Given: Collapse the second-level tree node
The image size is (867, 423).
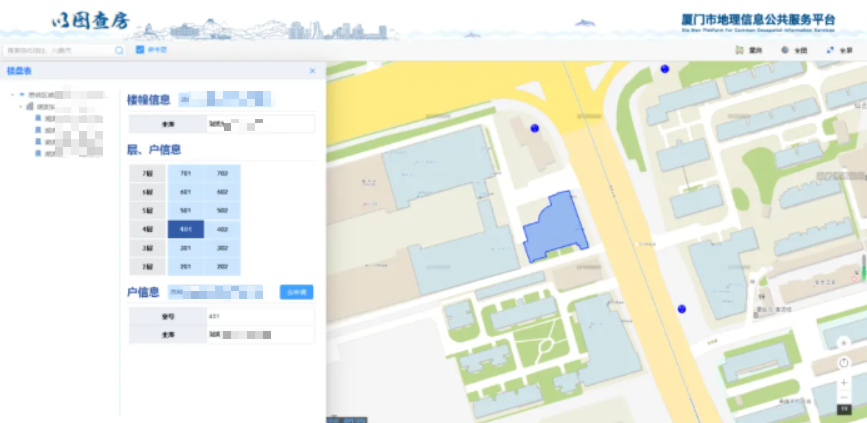Looking at the screenshot, I should coord(20,106).
